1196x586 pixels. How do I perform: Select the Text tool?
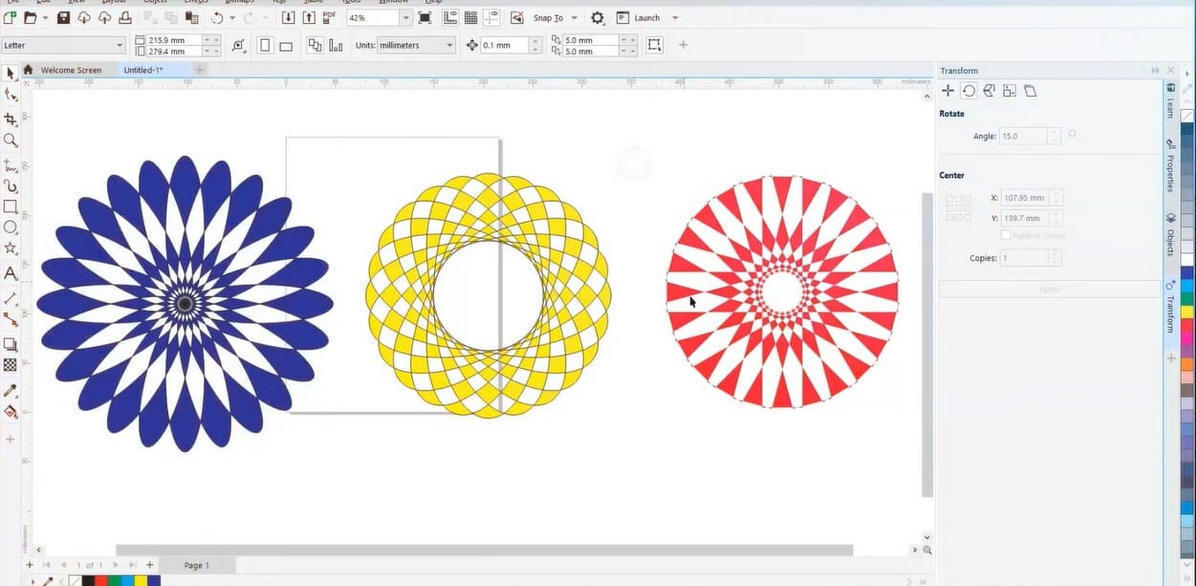[x=10, y=273]
